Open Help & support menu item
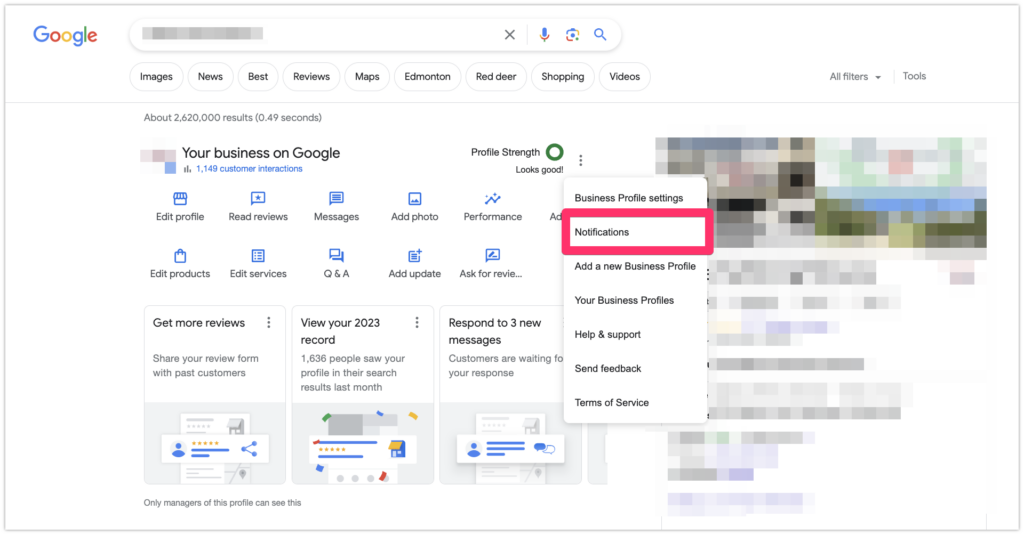1024x535 pixels. click(x=635, y=334)
